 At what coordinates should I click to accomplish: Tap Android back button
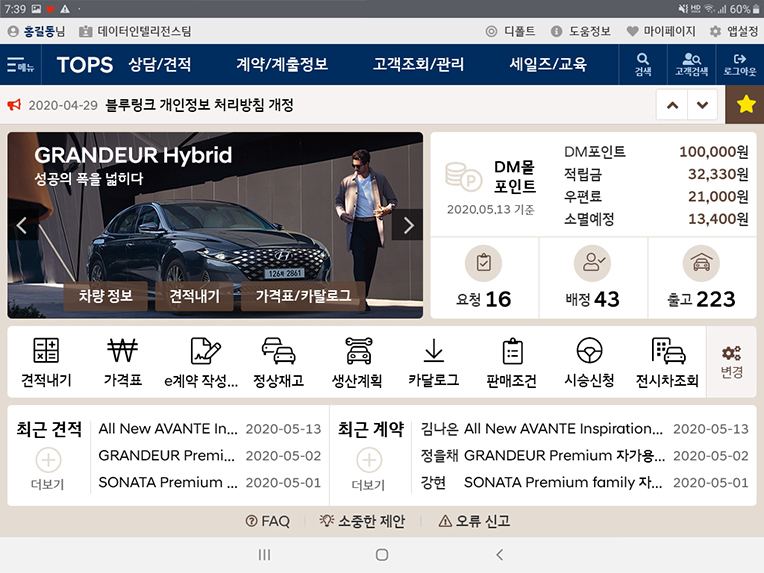coord(499,554)
